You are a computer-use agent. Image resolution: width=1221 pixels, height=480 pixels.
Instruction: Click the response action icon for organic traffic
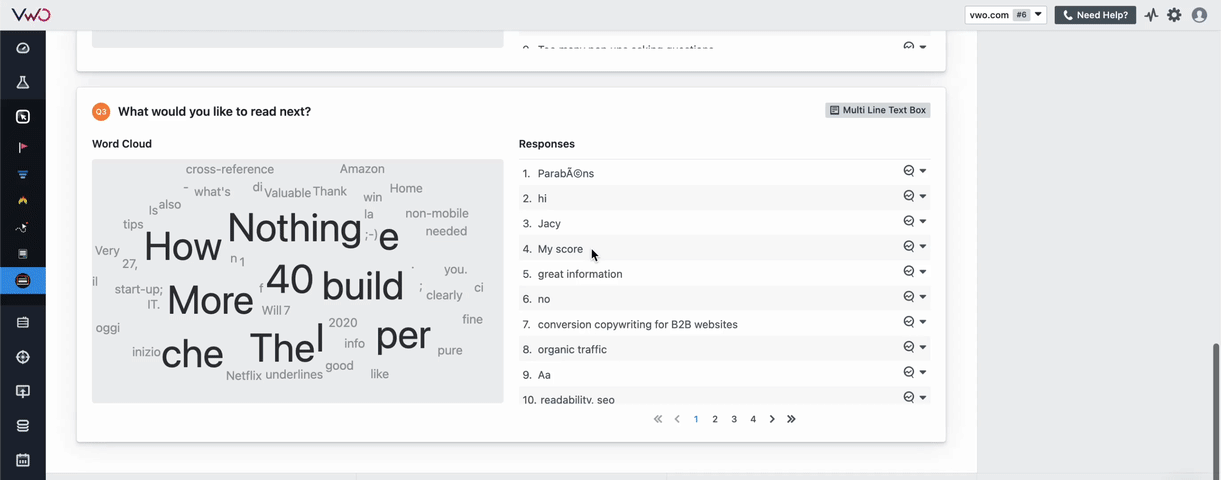(909, 347)
